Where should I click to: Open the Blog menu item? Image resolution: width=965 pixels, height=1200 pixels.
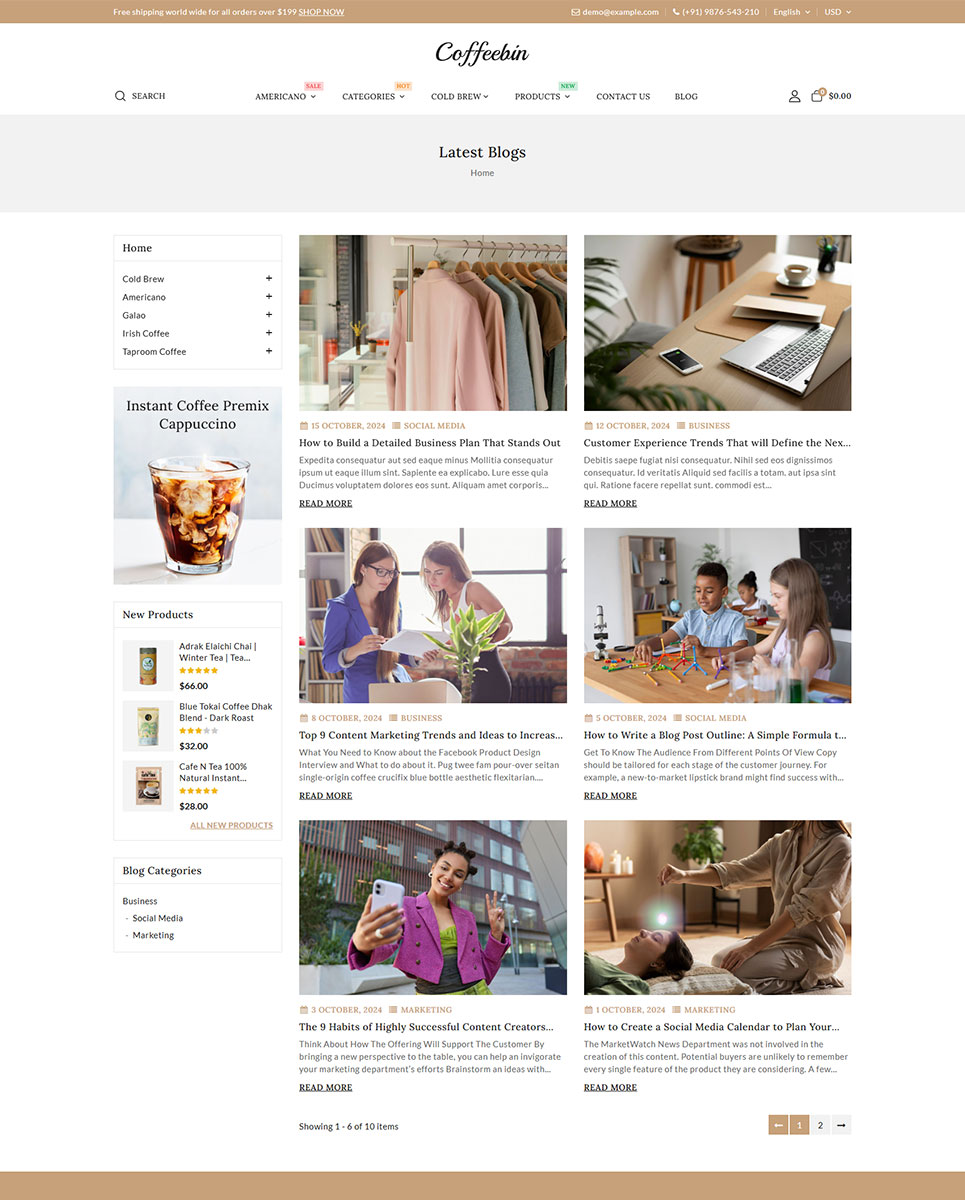tap(686, 97)
